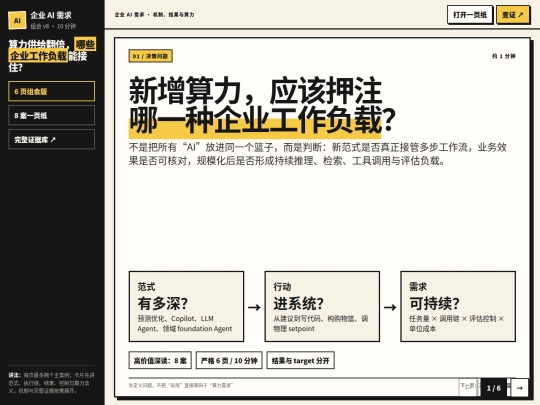Click the yellow 查证 button
540x405 pixels.
pyautogui.click(x=512, y=15)
